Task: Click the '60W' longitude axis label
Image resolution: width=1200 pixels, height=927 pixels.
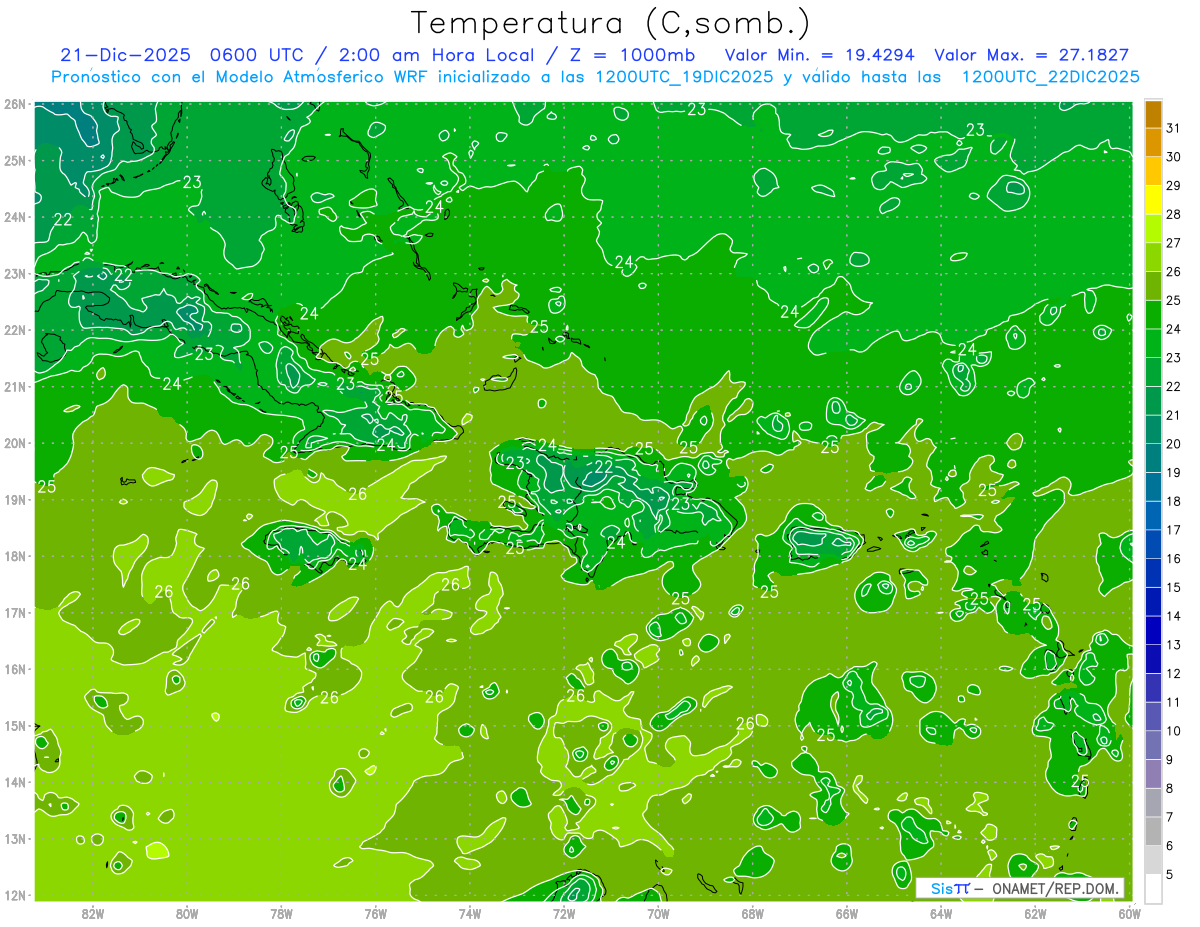Action: tap(1129, 913)
